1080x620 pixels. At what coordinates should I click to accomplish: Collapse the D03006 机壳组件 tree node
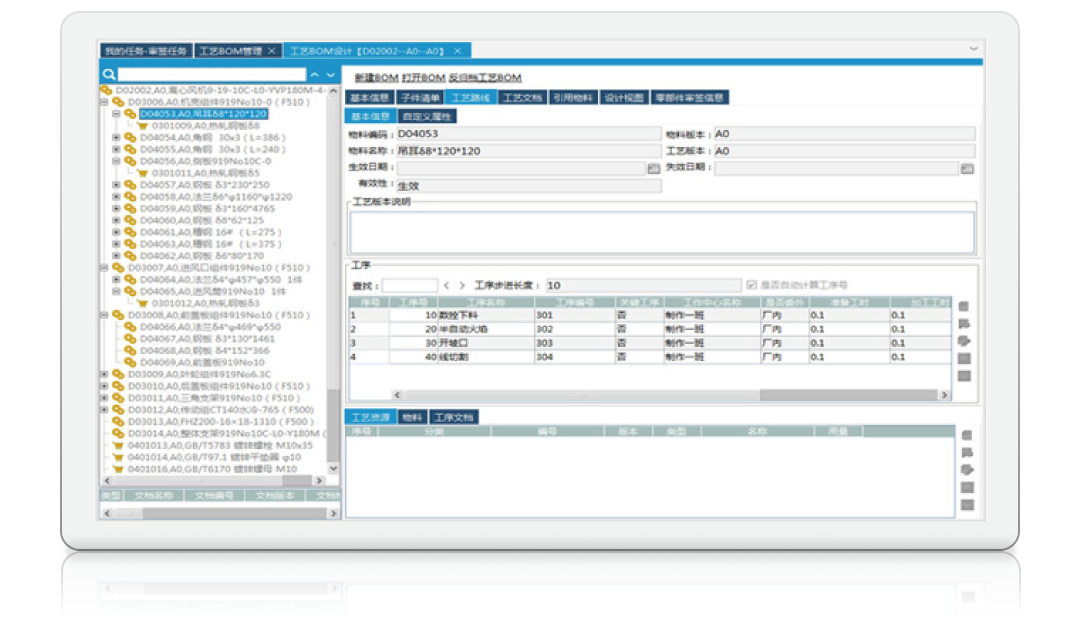pos(104,102)
